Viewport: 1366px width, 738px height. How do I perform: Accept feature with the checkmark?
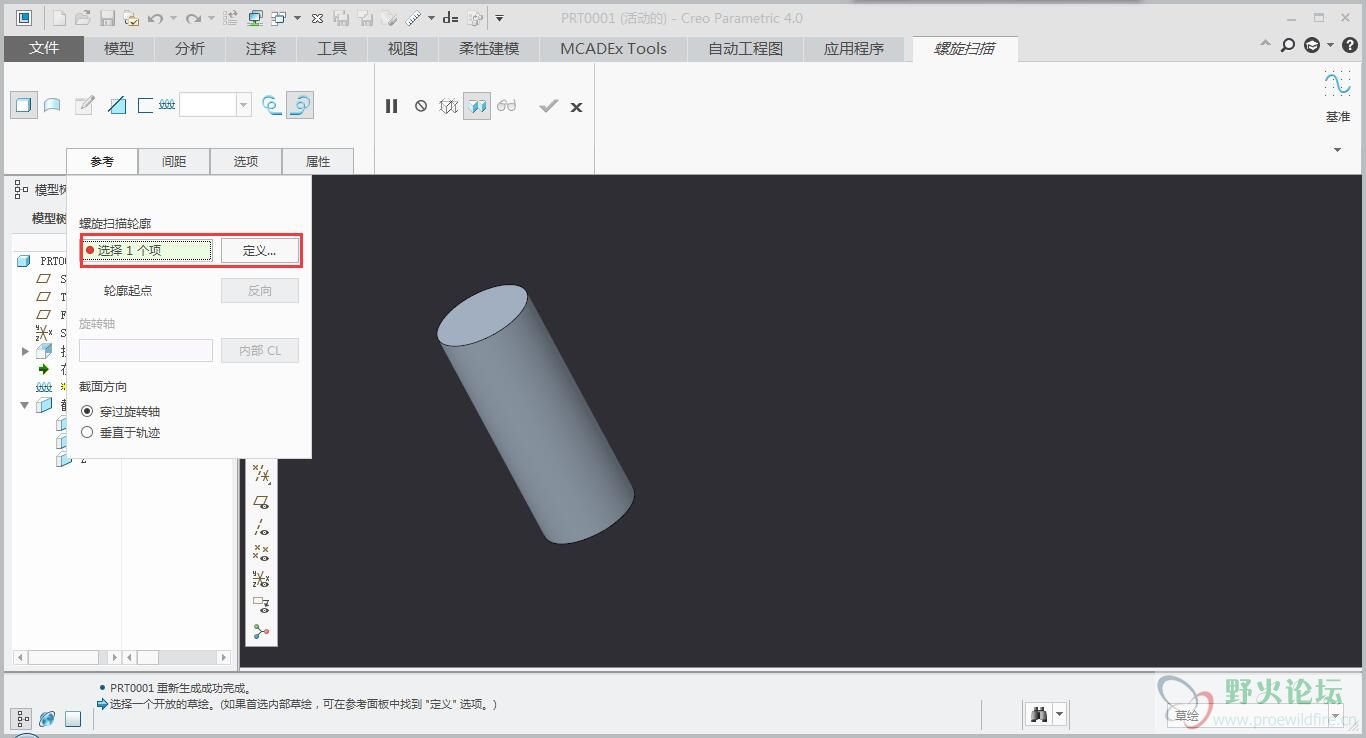click(x=548, y=106)
